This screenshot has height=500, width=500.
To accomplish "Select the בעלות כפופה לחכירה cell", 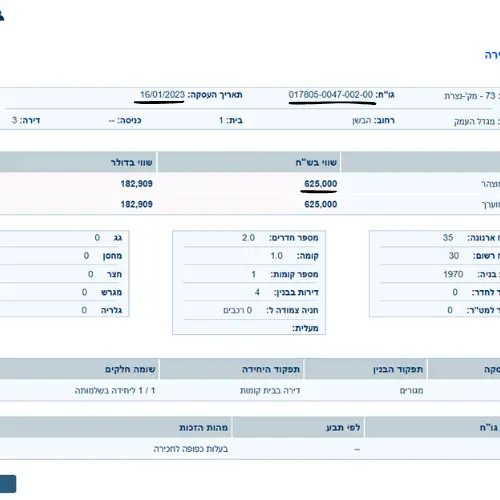I will click(191, 449).
